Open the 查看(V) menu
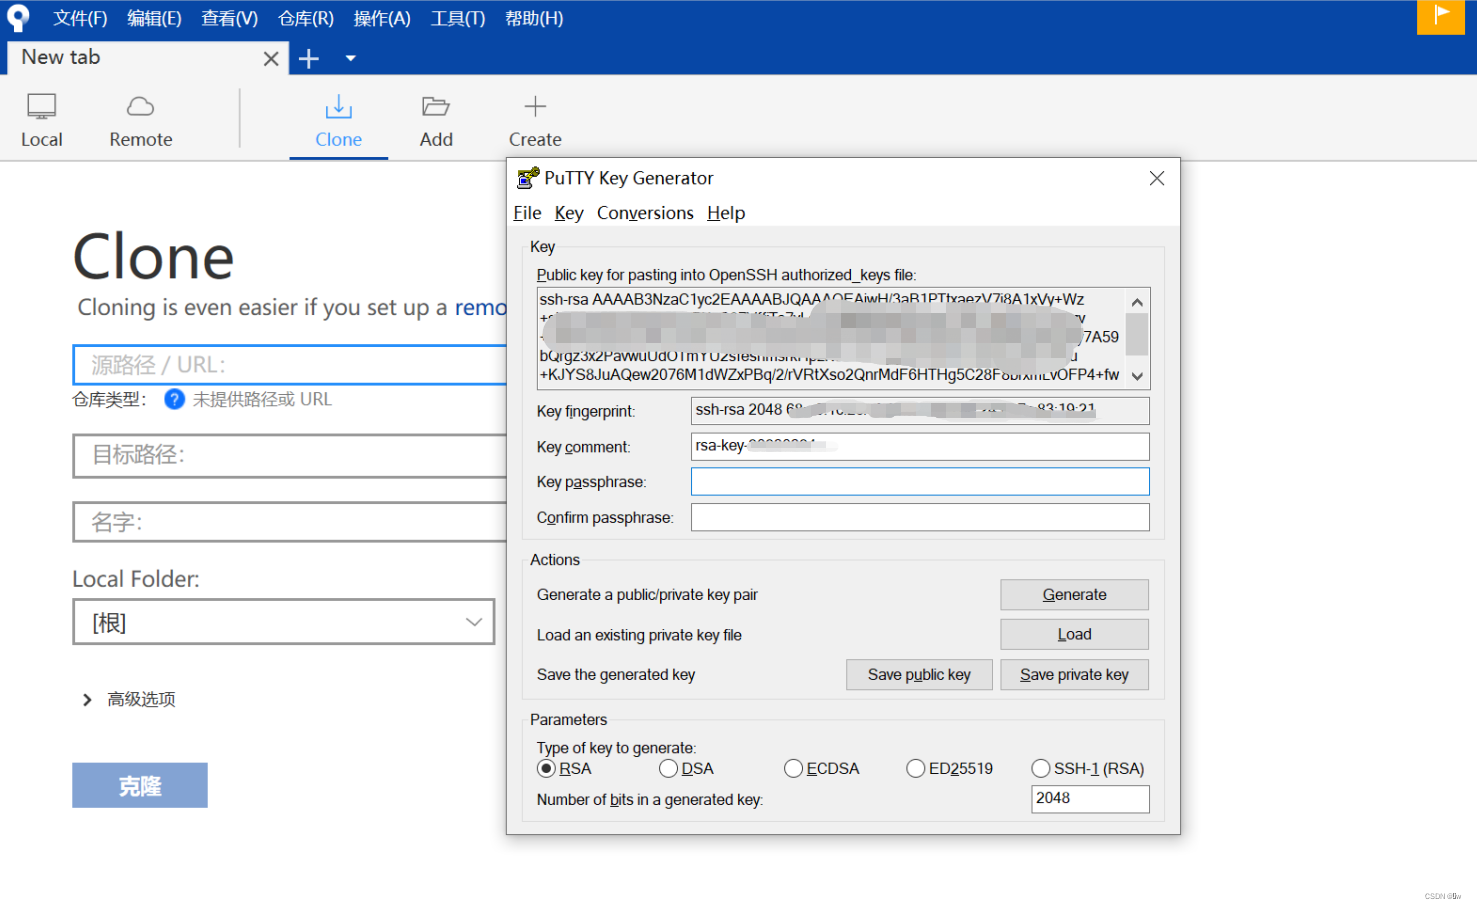Image resolution: width=1477 pixels, height=909 pixels. [229, 18]
